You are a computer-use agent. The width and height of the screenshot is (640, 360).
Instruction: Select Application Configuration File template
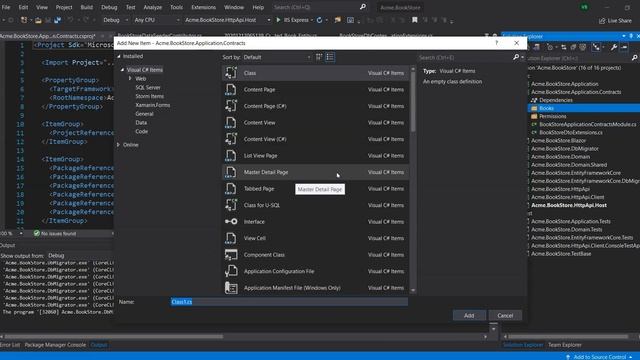click(x=315, y=271)
